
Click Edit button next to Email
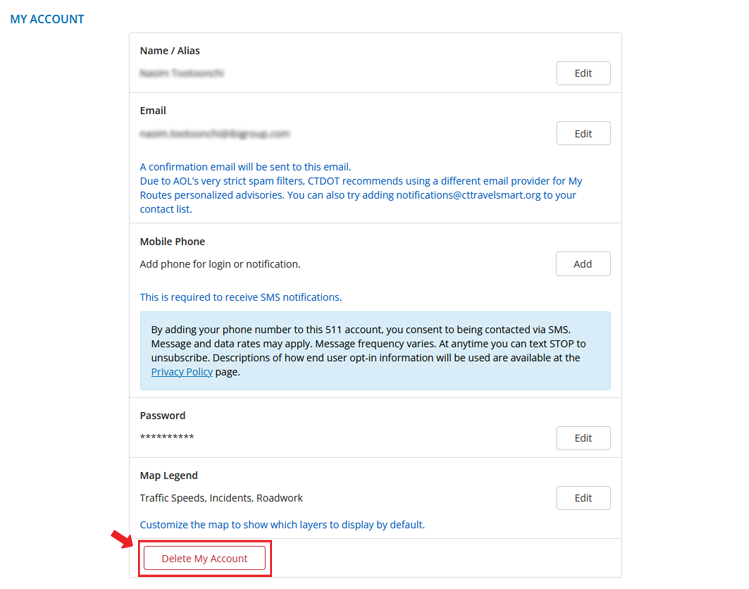583,133
